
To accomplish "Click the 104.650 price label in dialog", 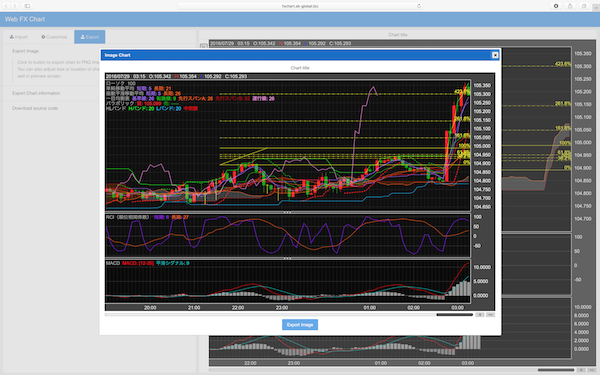I will 482,207.
